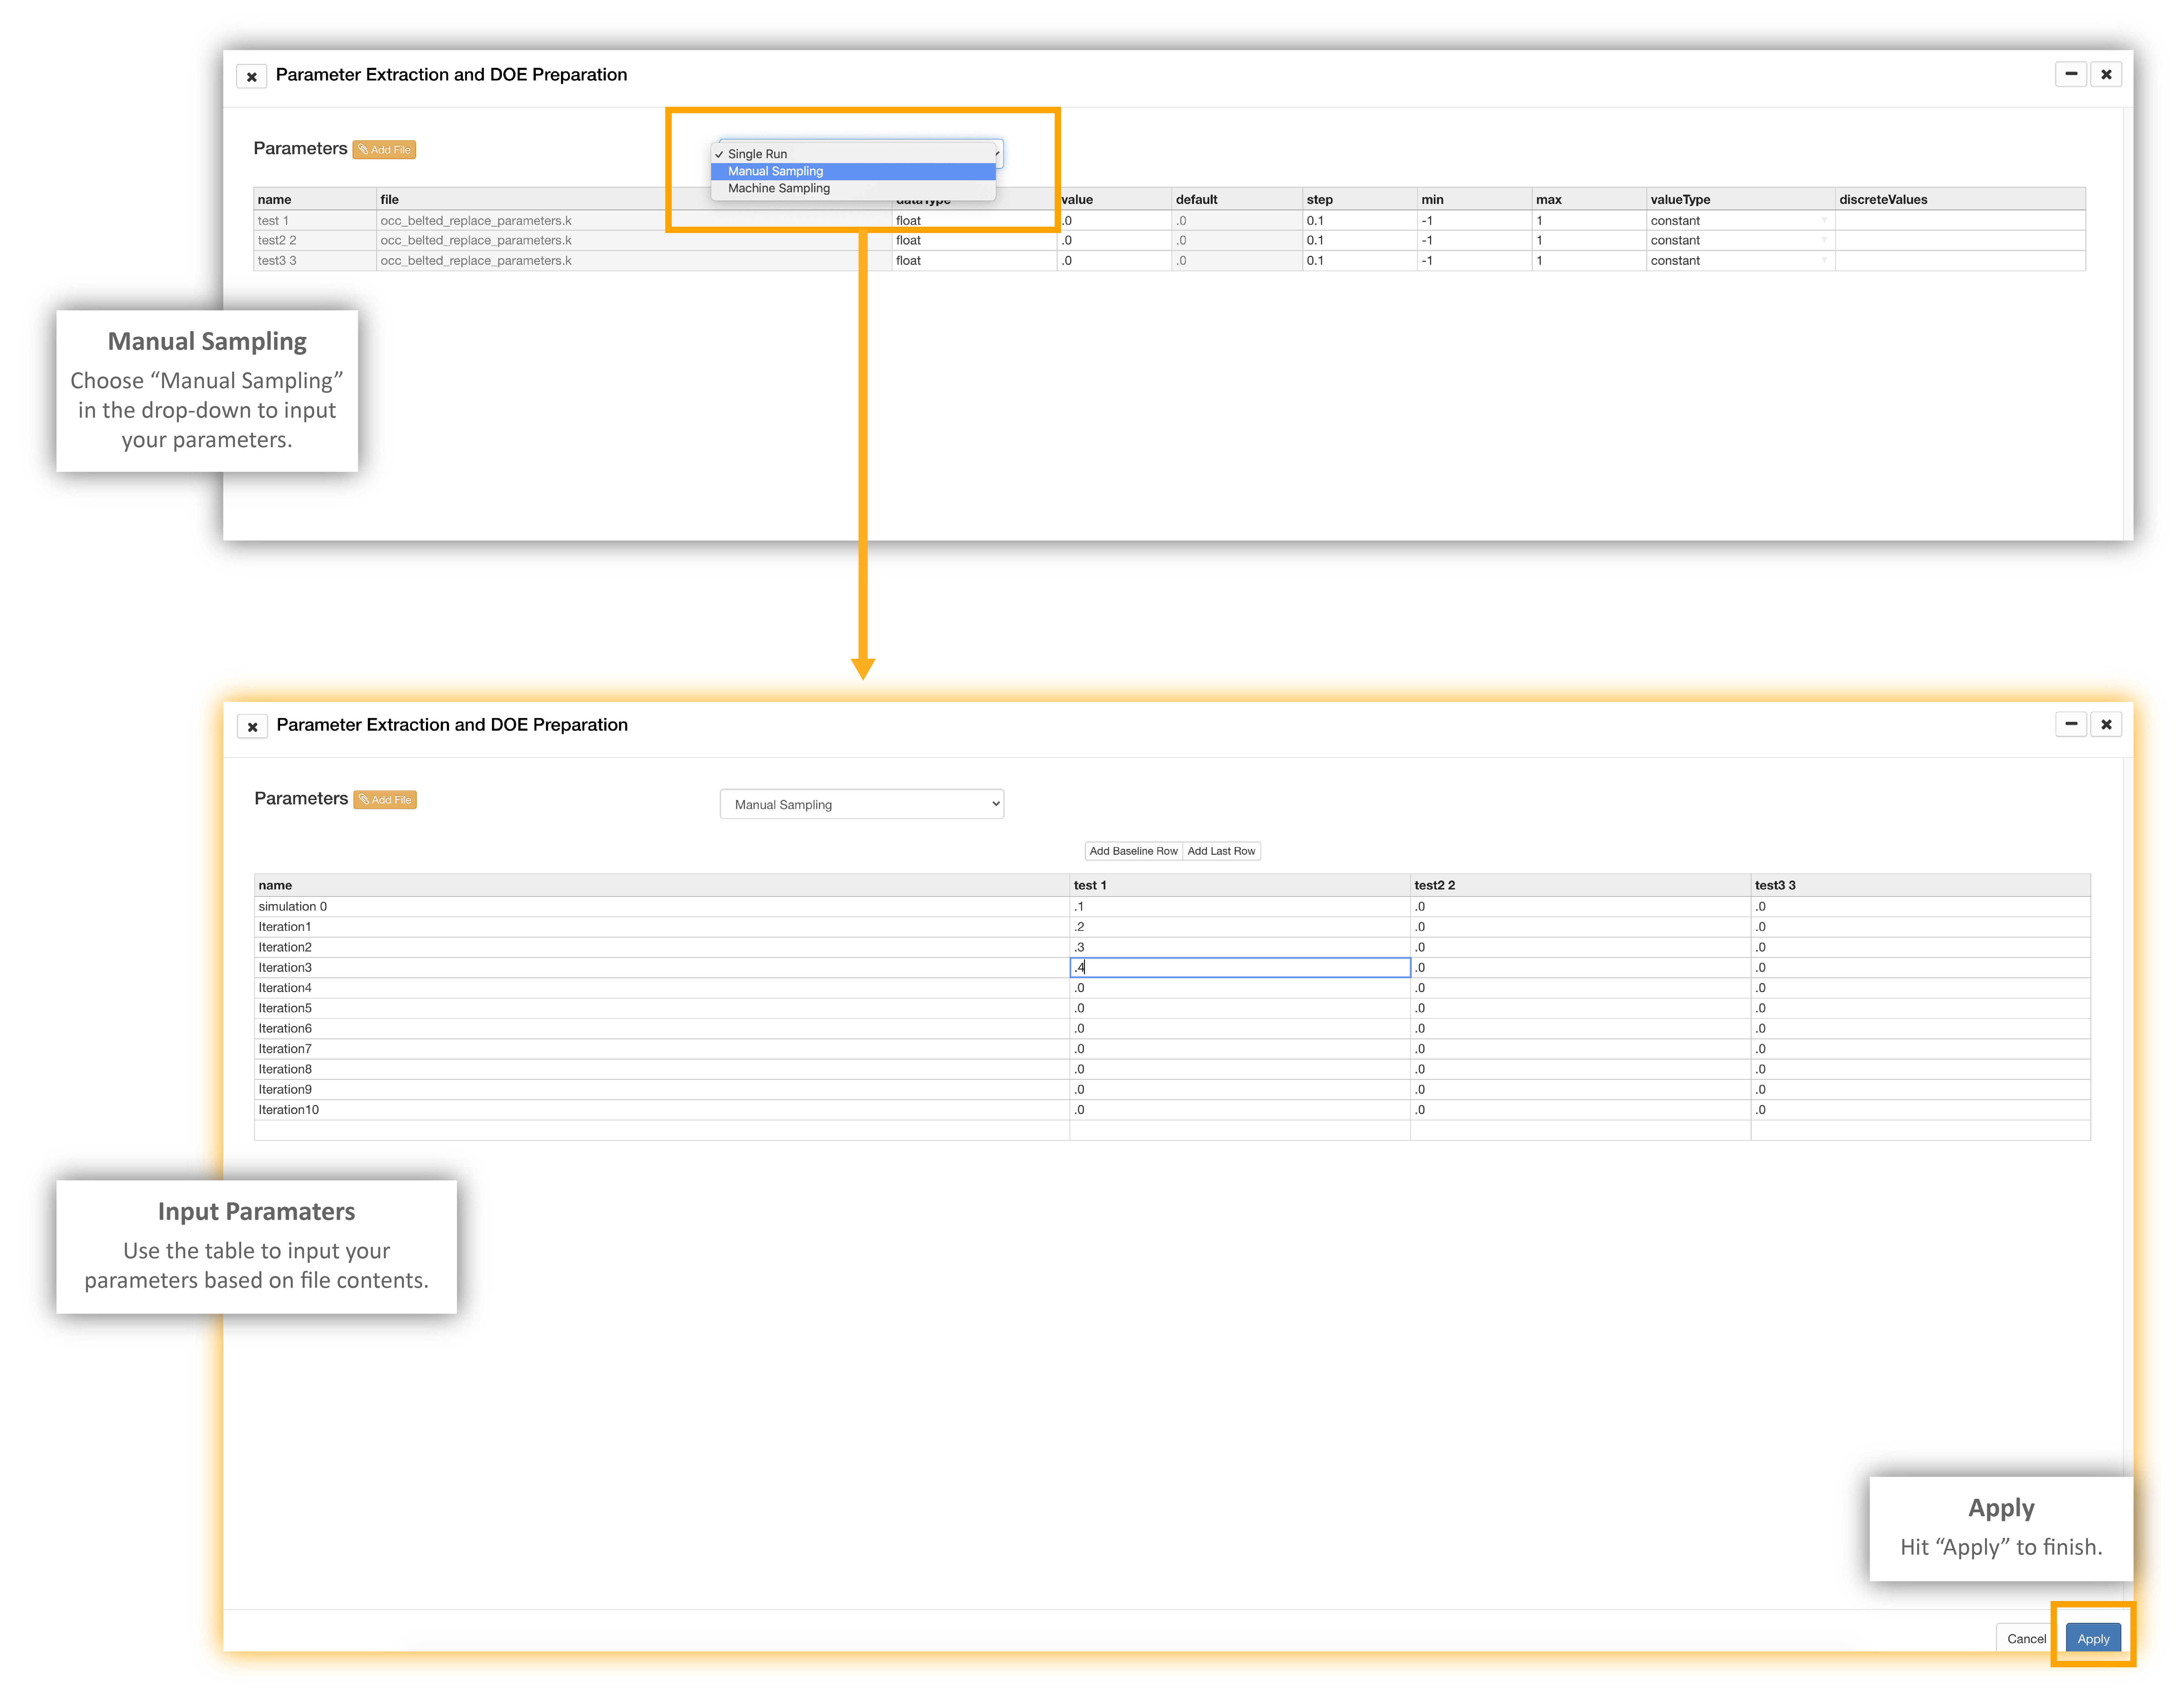Close lower dialog using right-side X button
Screen dimensions: 2184x1703
(2106, 724)
